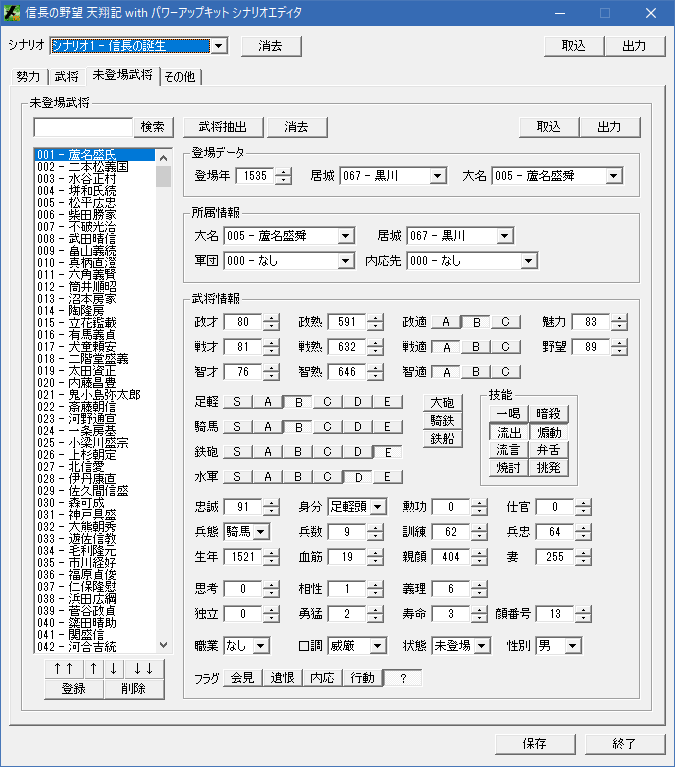Viewport: 675px width, 767px height.
Task: Open the シナリオ dropdown list
Action: pyautogui.click(x=219, y=46)
